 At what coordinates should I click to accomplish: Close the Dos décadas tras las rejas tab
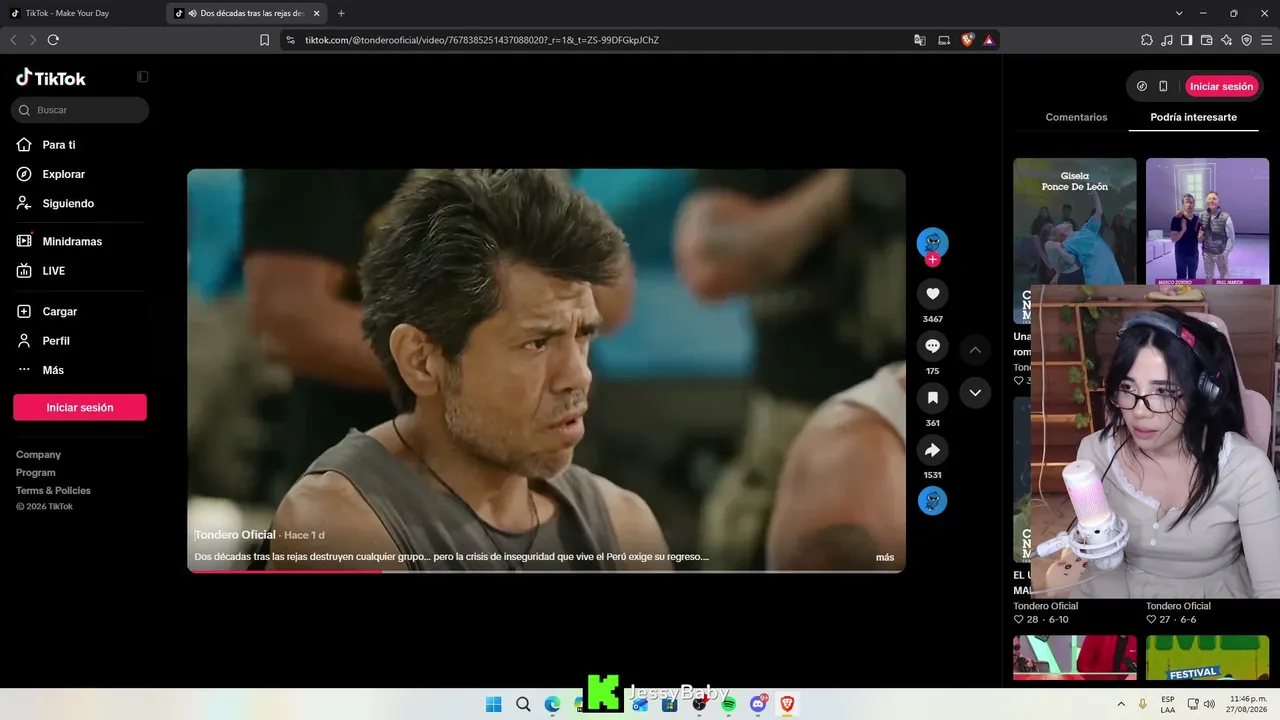pyautogui.click(x=317, y=13)
